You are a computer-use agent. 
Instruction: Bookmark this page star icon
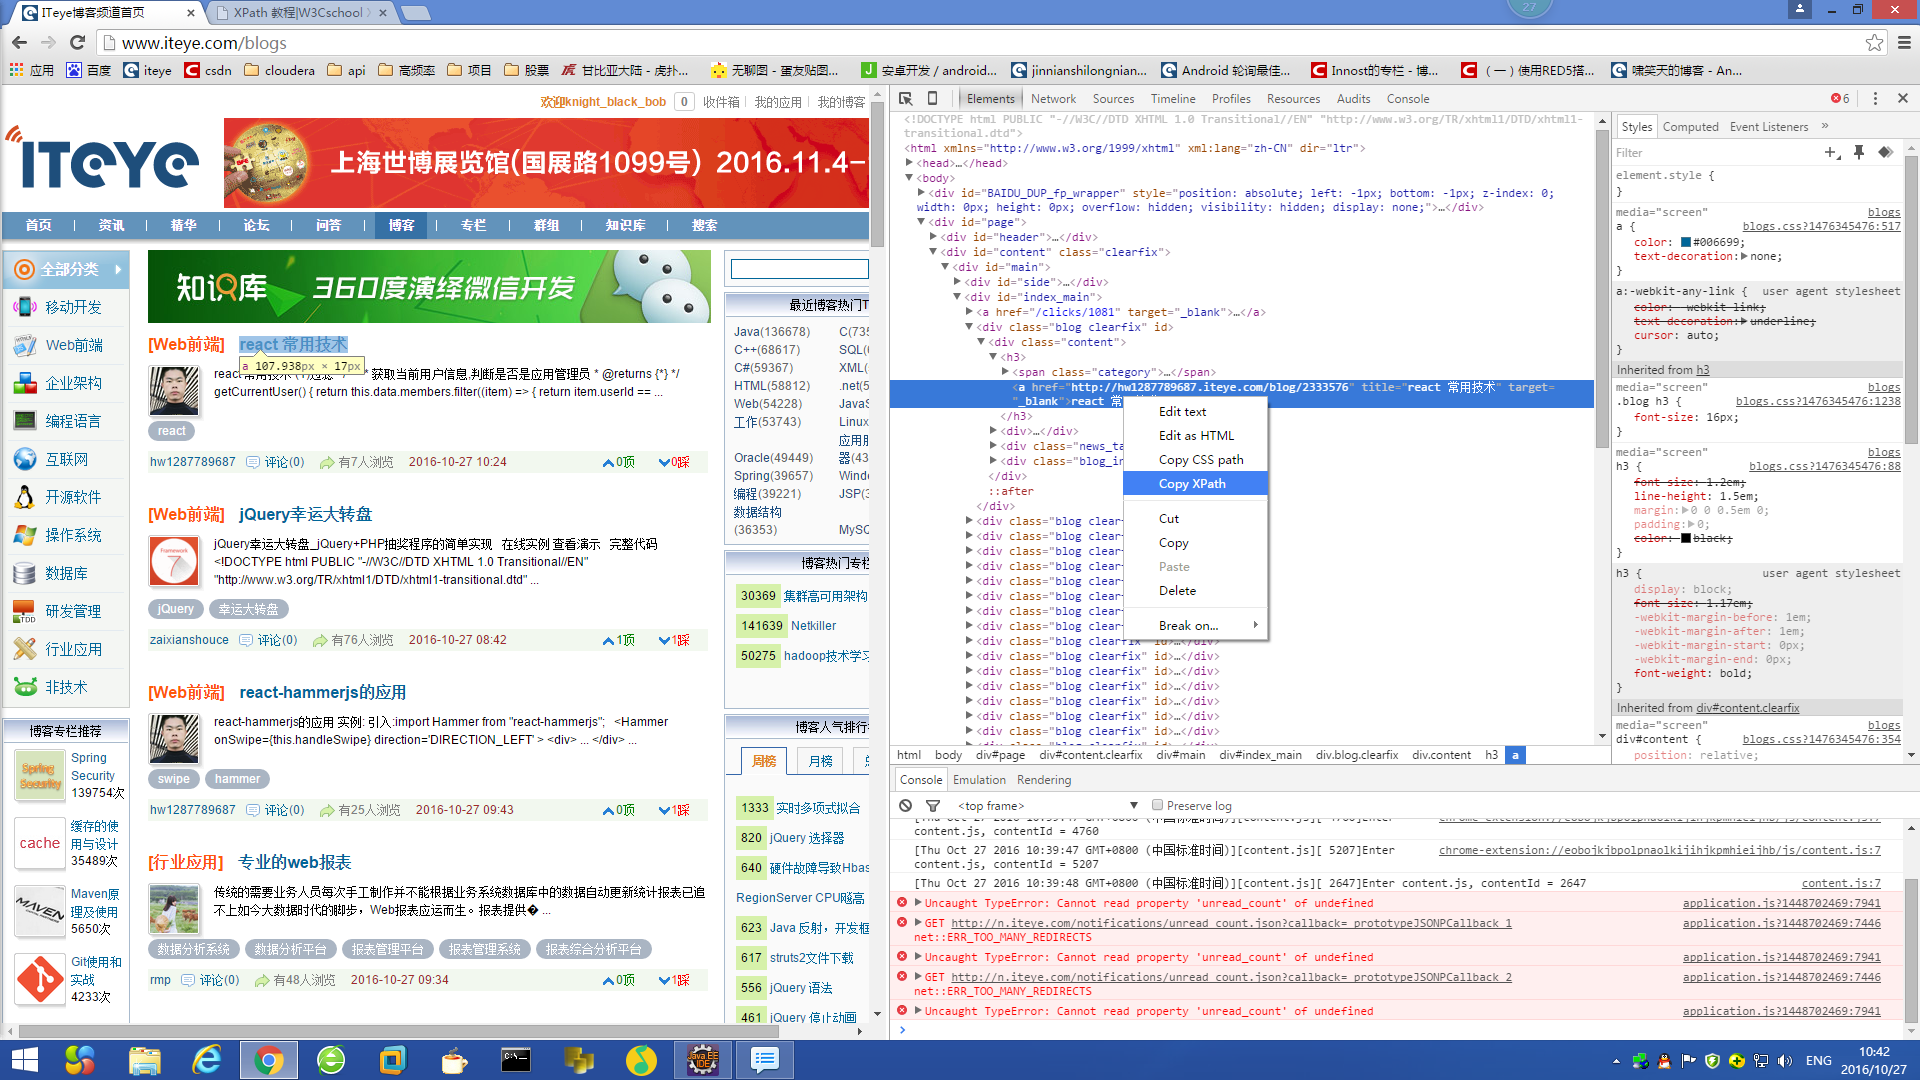[1874, 42]
